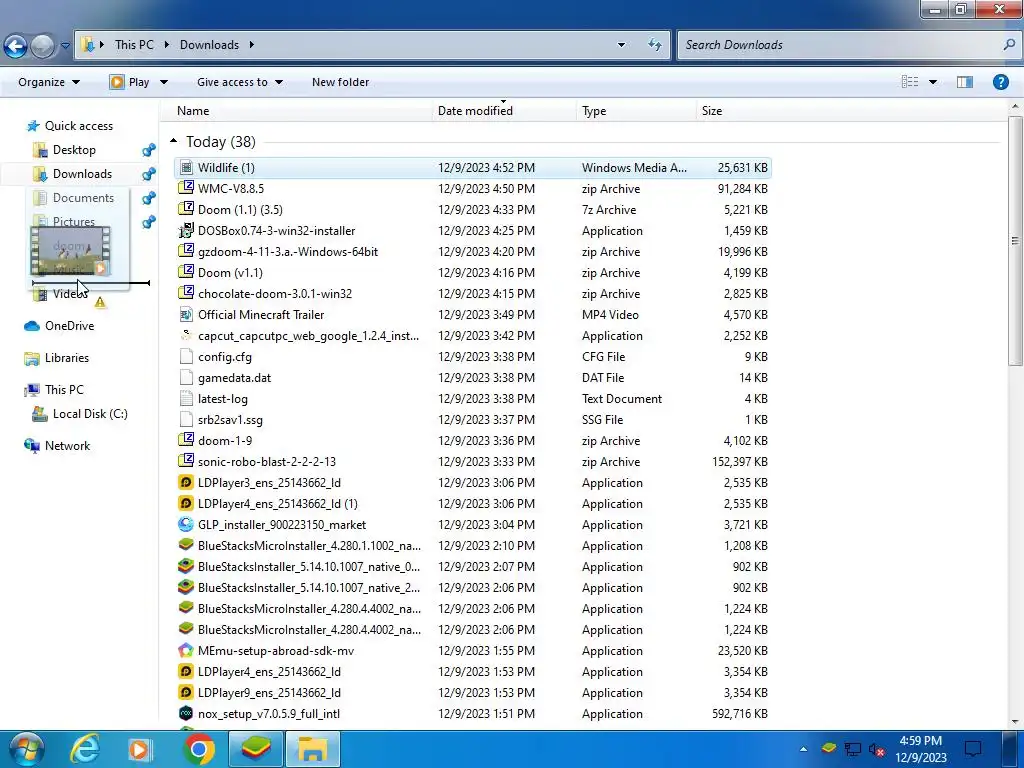
Task: Select This PC in navigation pane
Action: [x=64, y=390]
